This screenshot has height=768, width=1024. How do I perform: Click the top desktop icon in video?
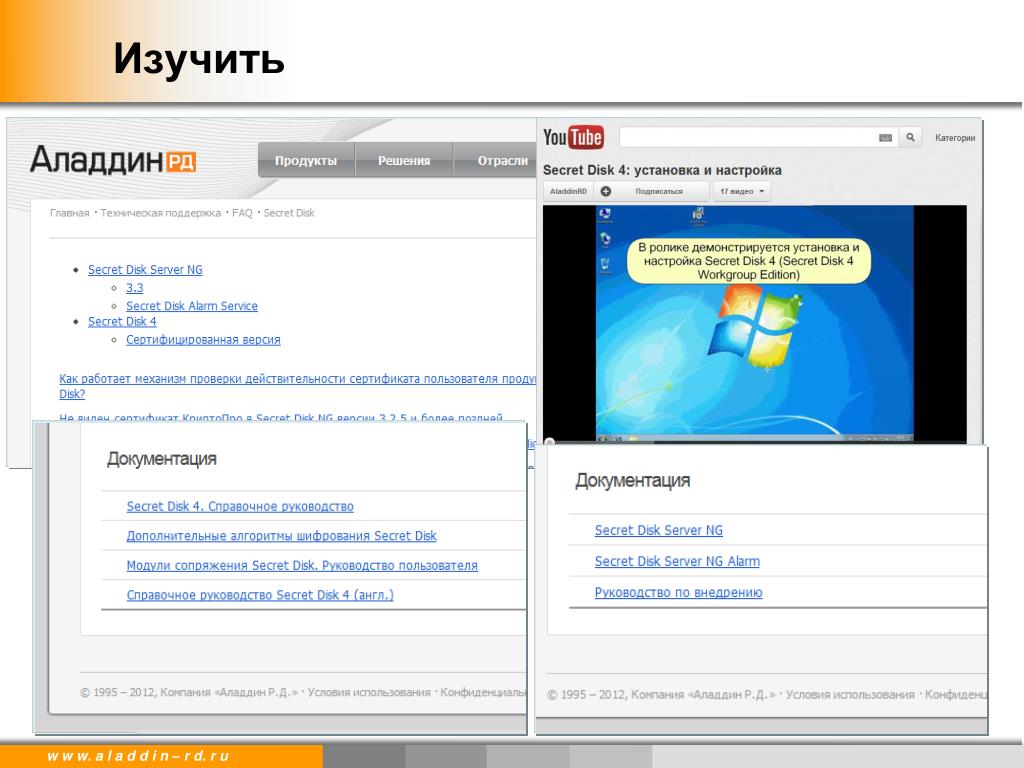point(605,216)
